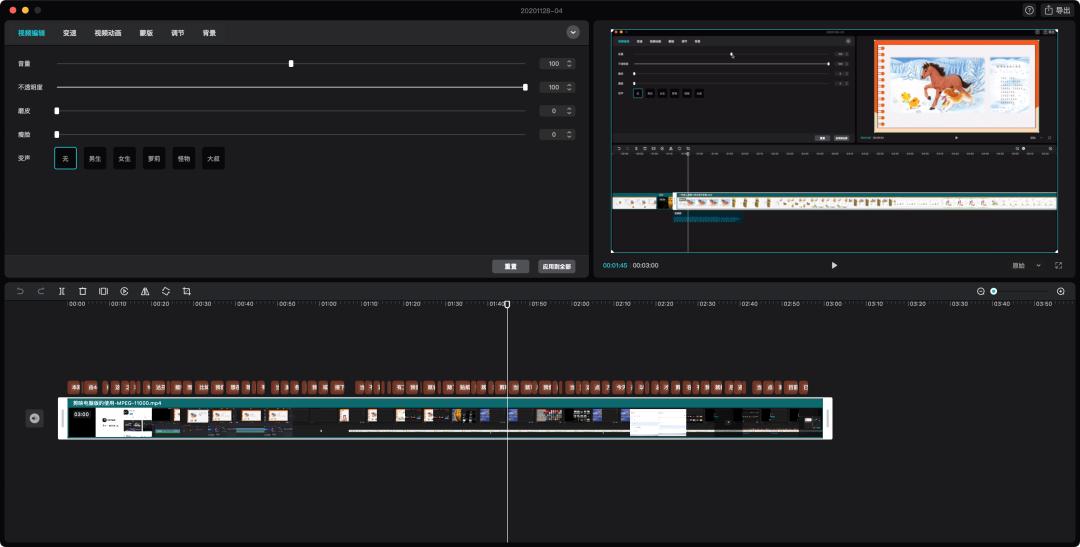Click the 重置 reset button
This screenshot has height=547, width=1080.
click(x=510, y=267)
